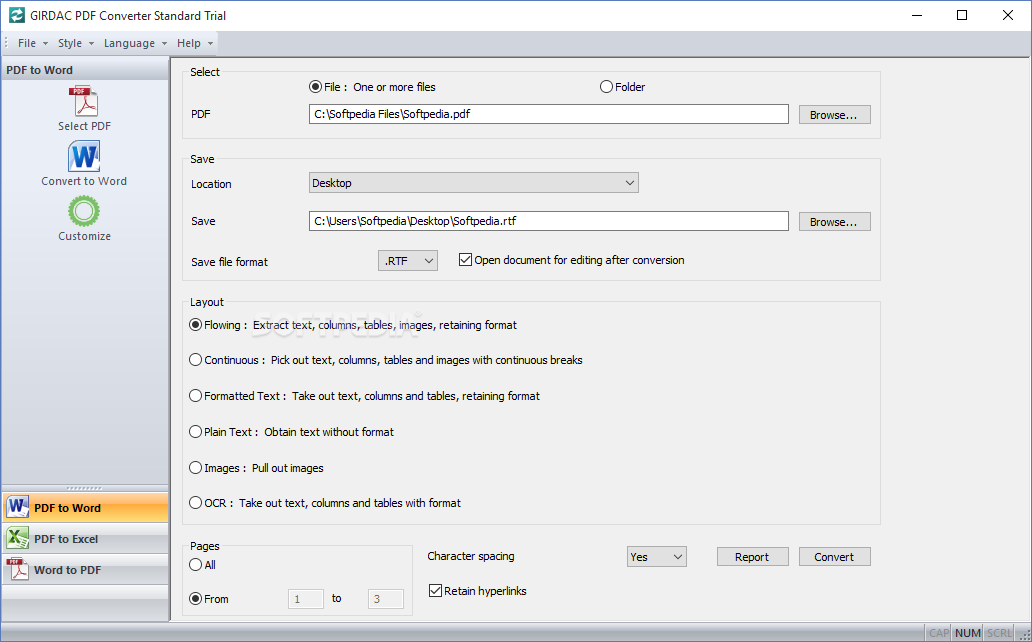The height and width of the screenshot is (642, 1032).
Task: Open the File menu
Action: click(x=33, y=43)
